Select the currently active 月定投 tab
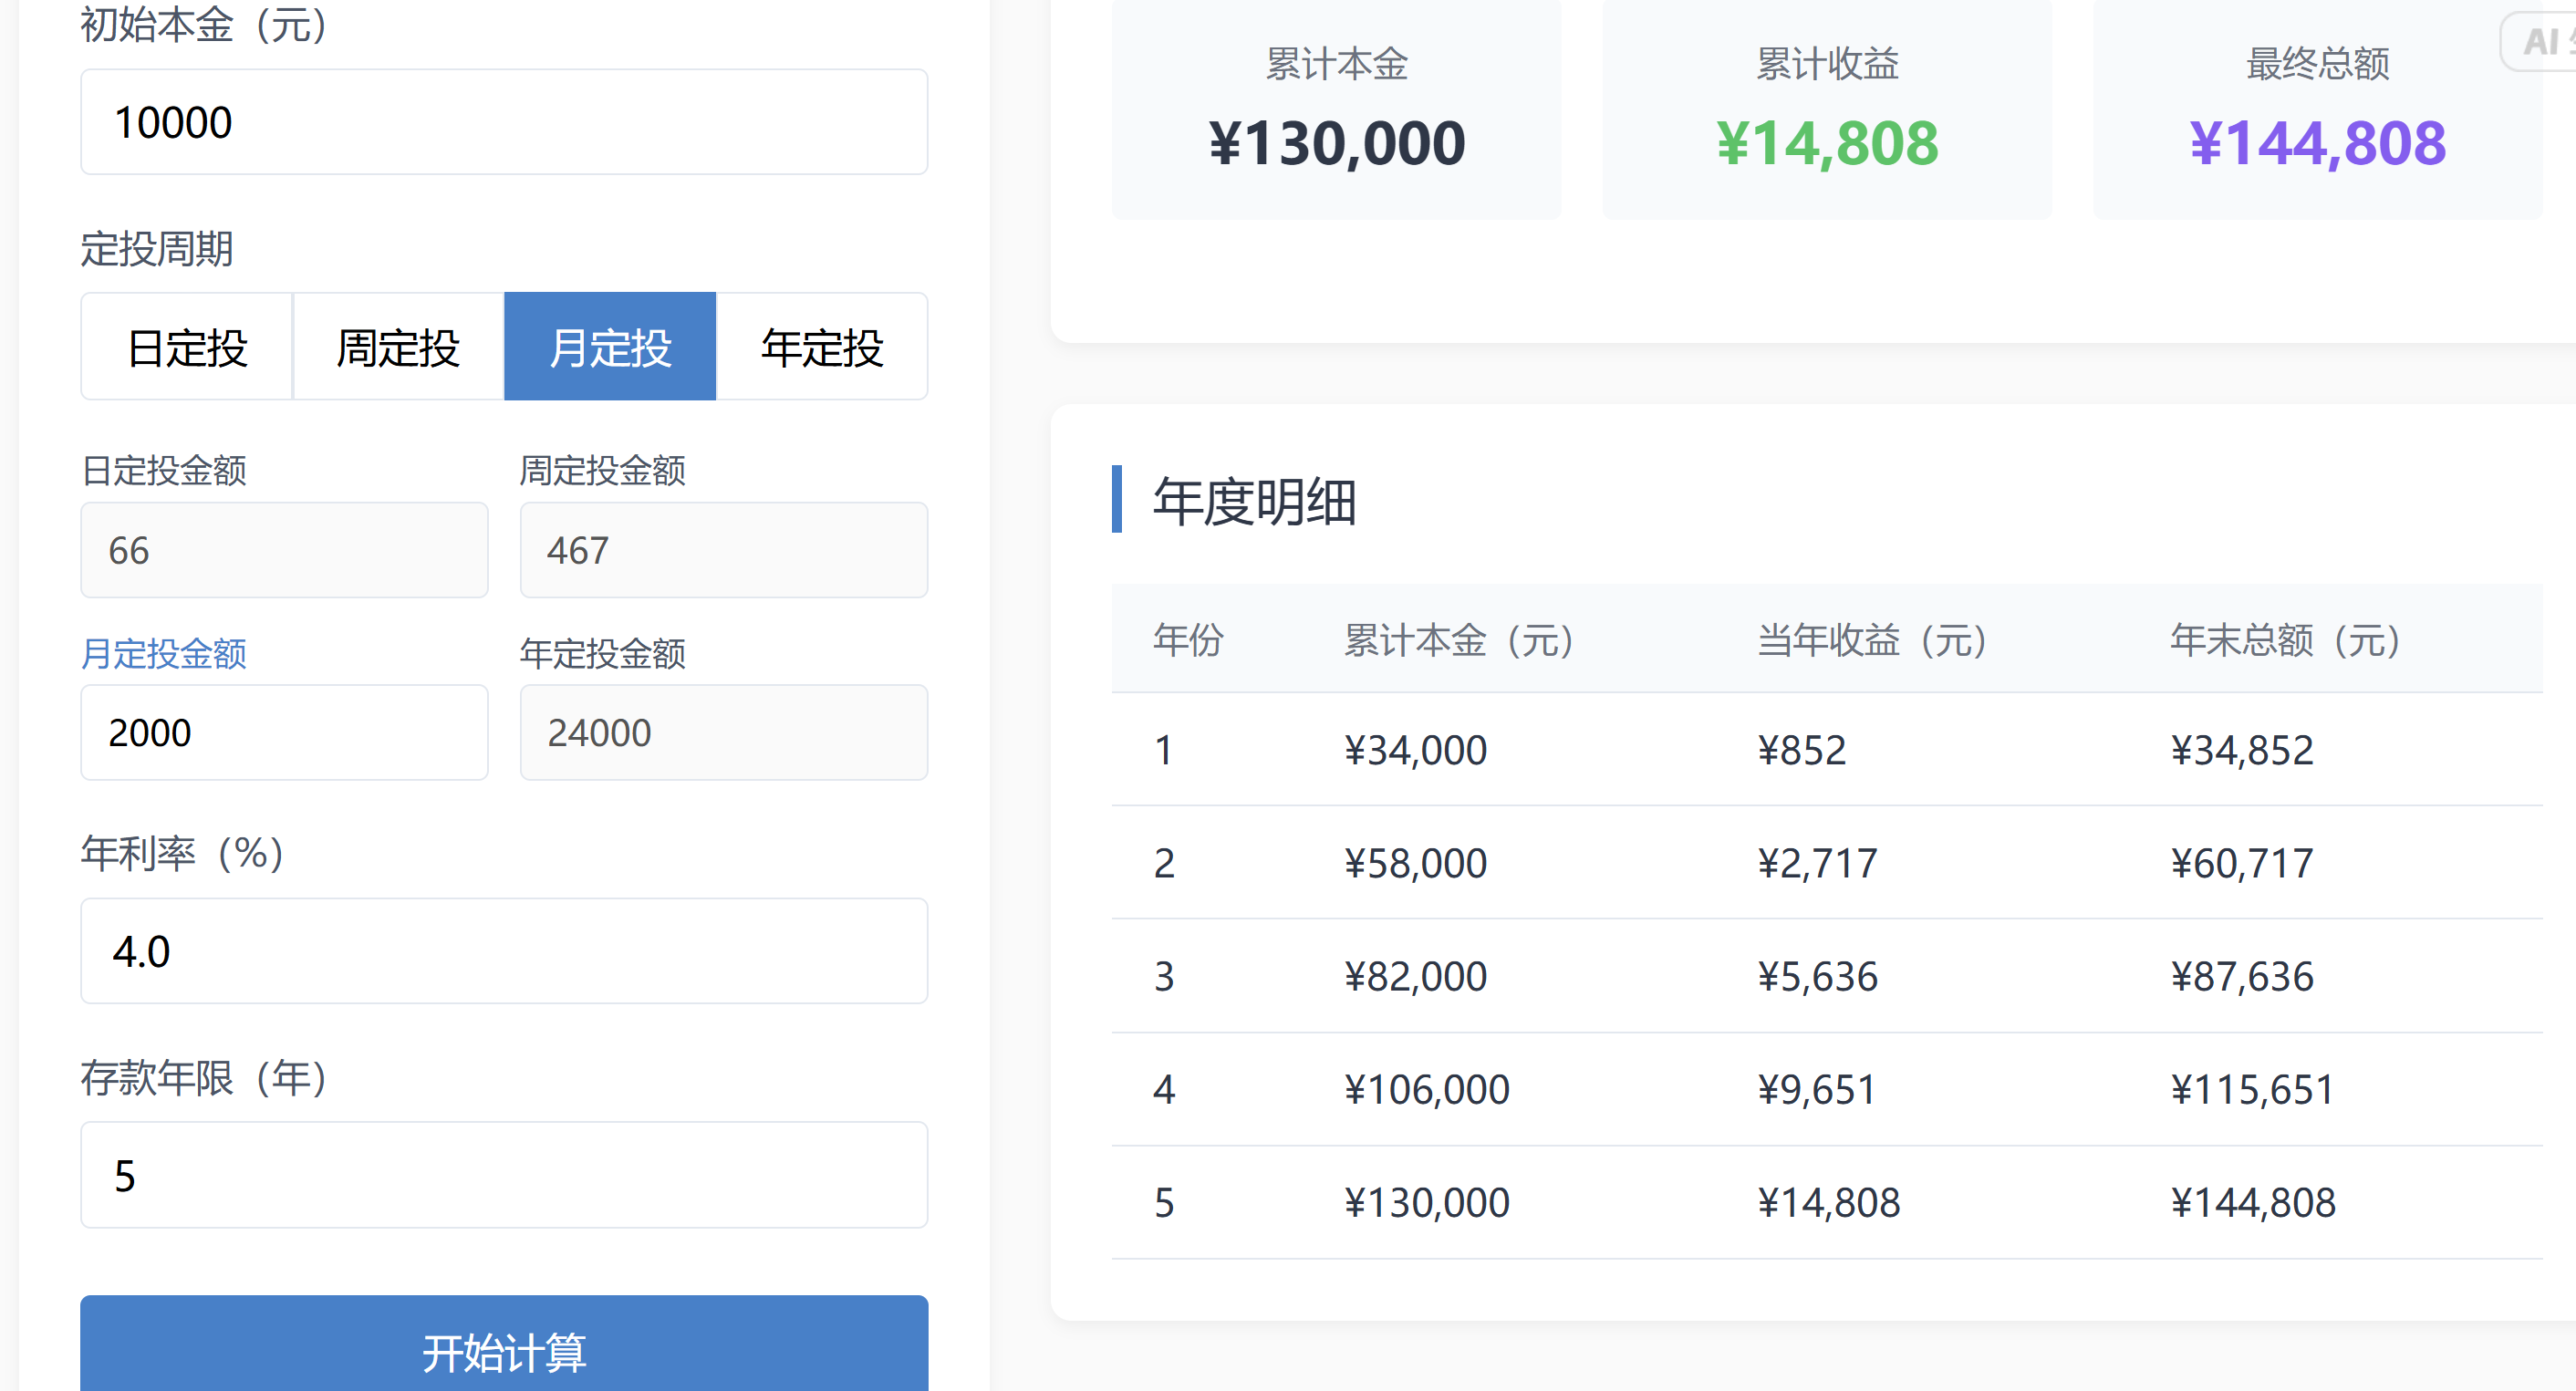Image resolution: width=2576 pixels, height=1391 pixels. click(610, 347)
